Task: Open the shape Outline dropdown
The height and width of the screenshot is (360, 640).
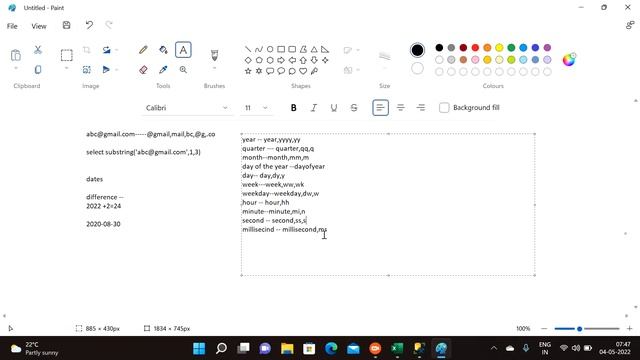Action: pyautogui.click(x=351, y=50)
